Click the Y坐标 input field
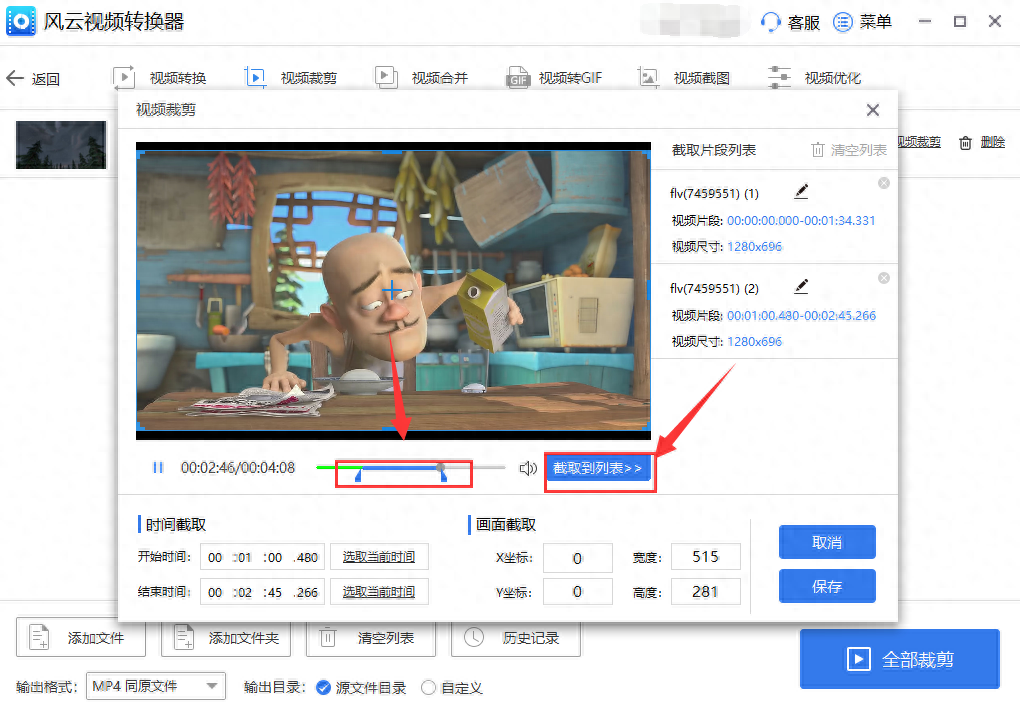This screenshot has width=1020, height=714. [x=578, y=592]
